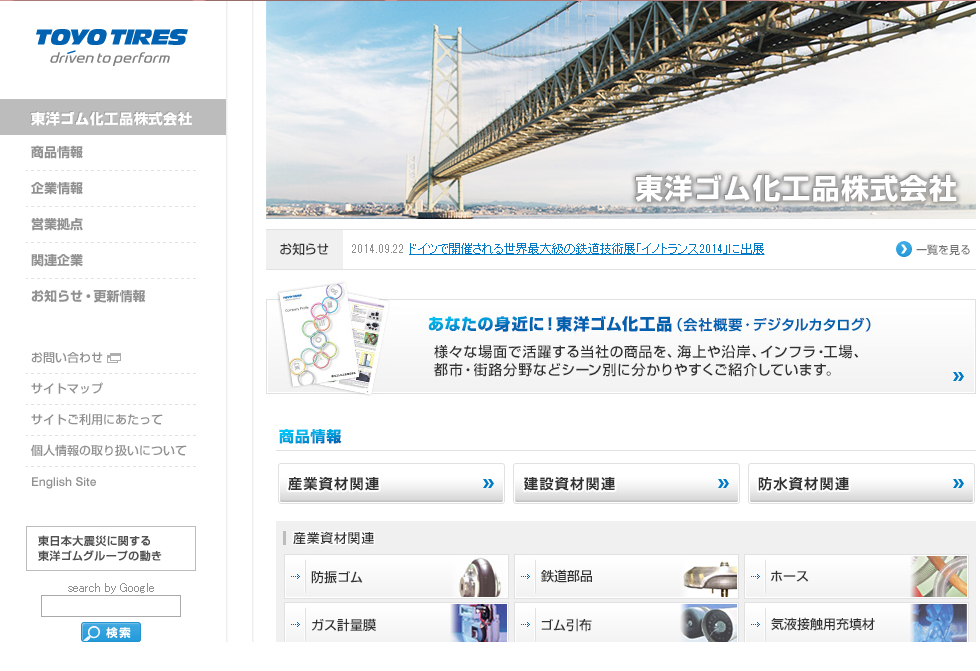This screenshot has width=980, height=671.
Task: Open the イノトランス2014 news headline link
Action: click(x=586, y=249)
